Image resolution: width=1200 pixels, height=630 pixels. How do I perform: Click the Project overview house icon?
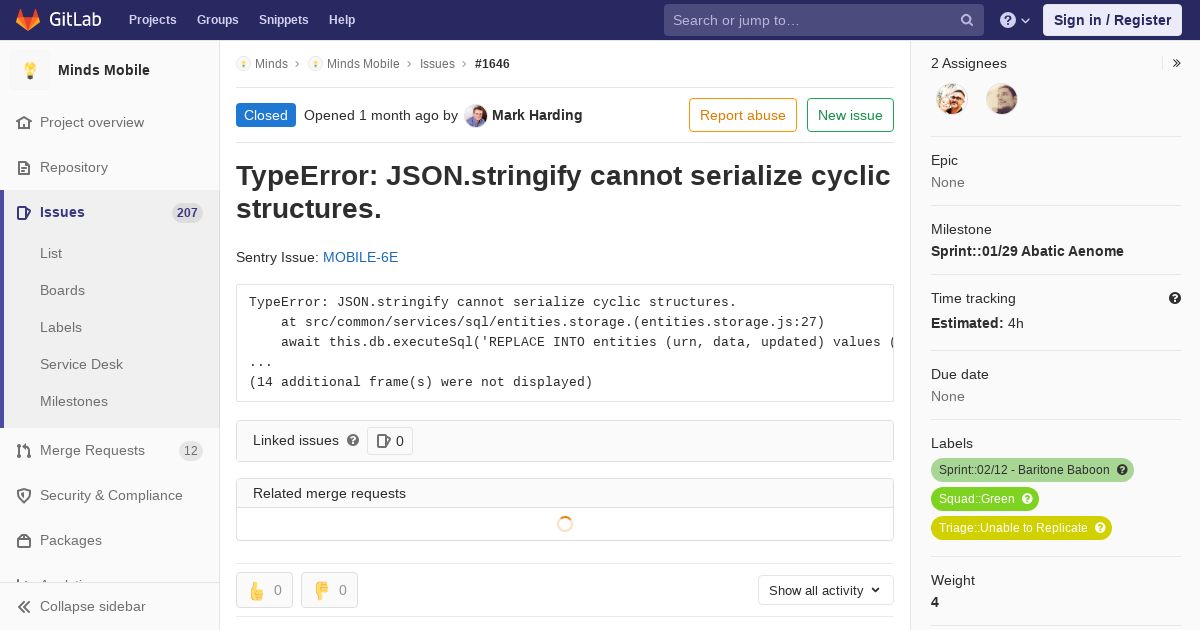[x=24, y=122]
